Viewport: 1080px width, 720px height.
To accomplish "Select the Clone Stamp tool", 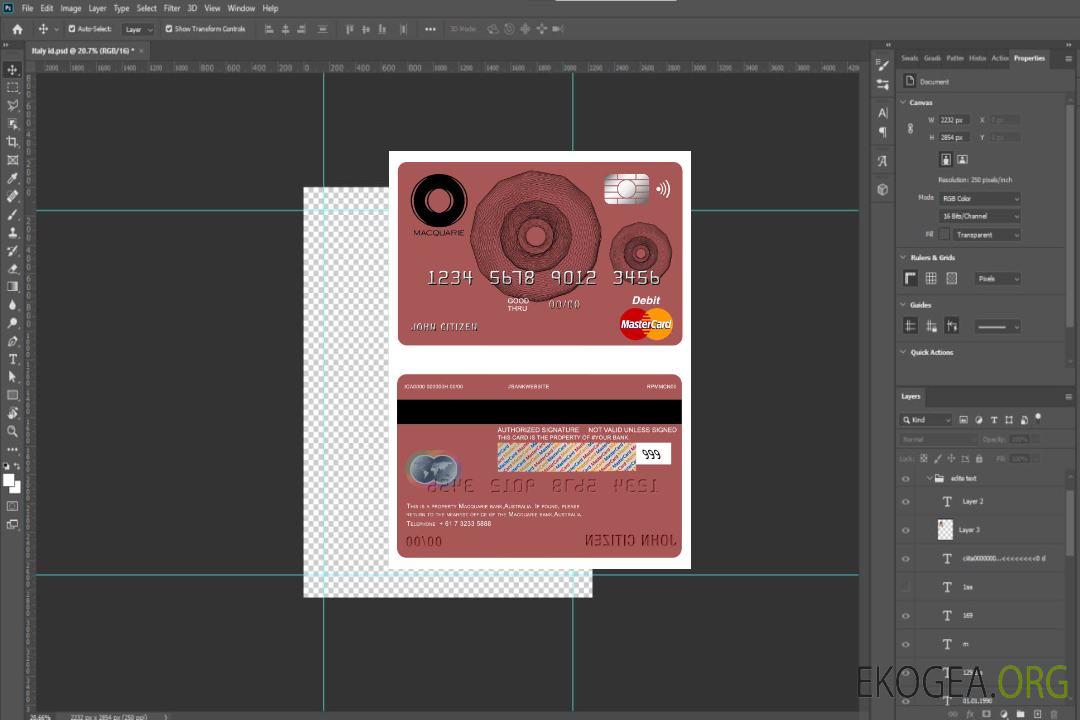I will (x=12, y=233).
